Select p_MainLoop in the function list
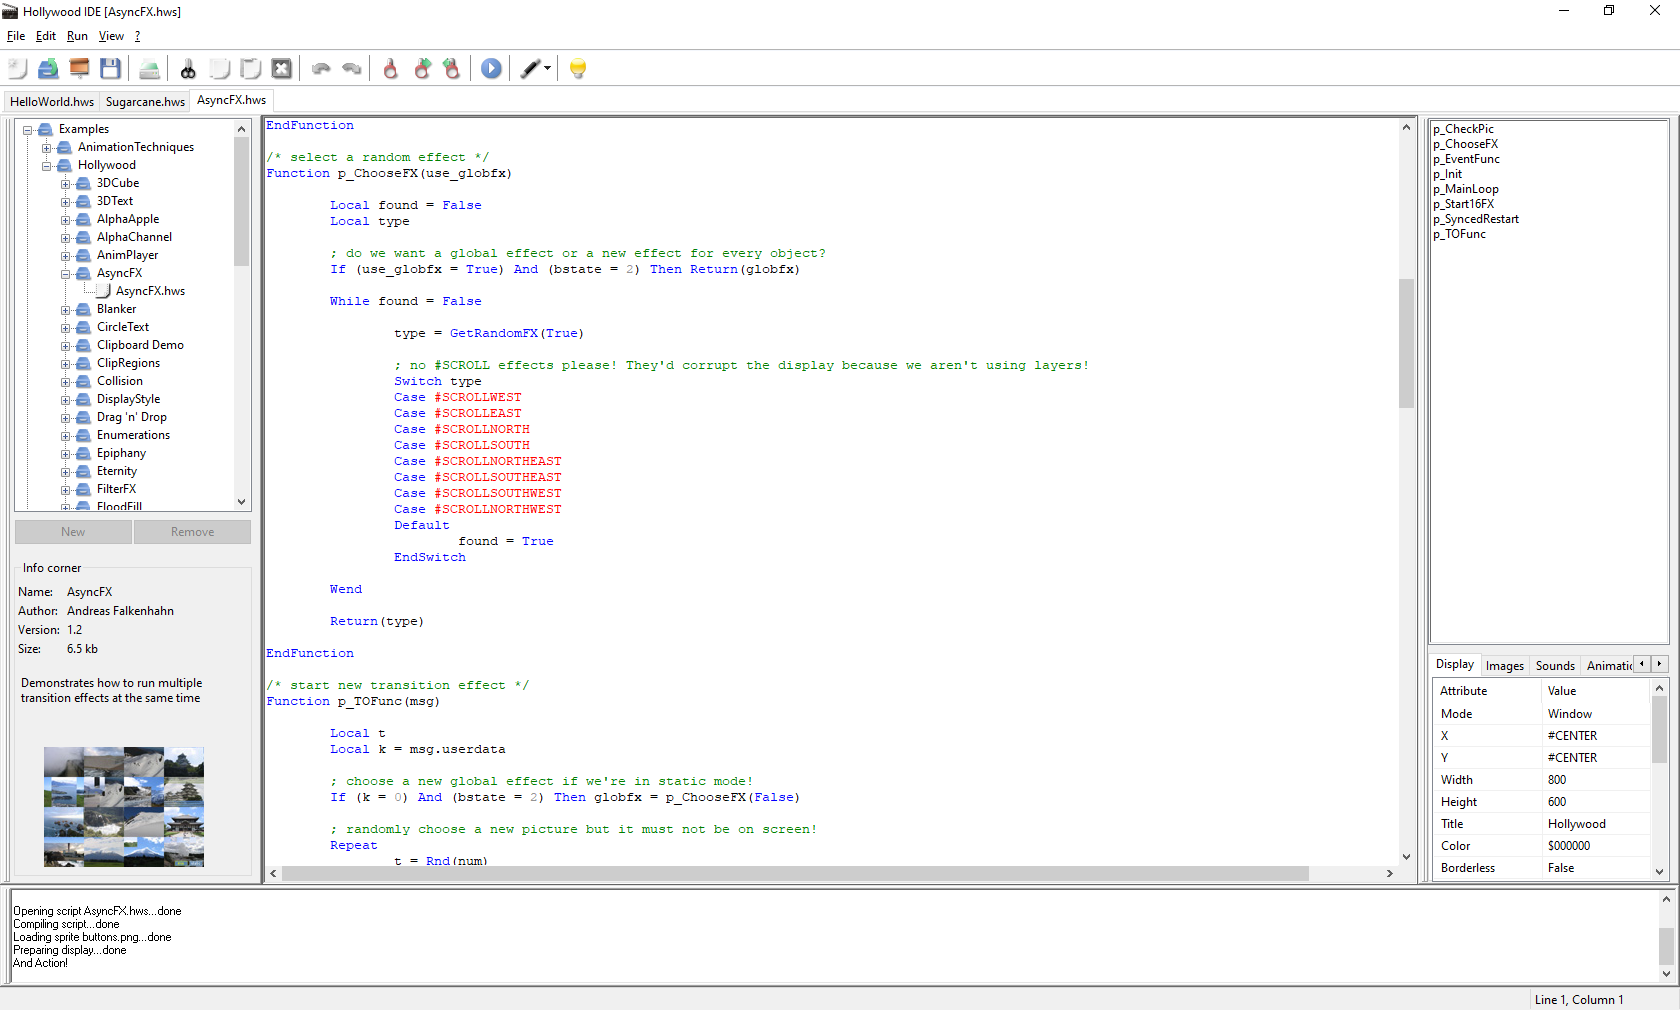1680x1010 pixels. [x=1465, y=189]
